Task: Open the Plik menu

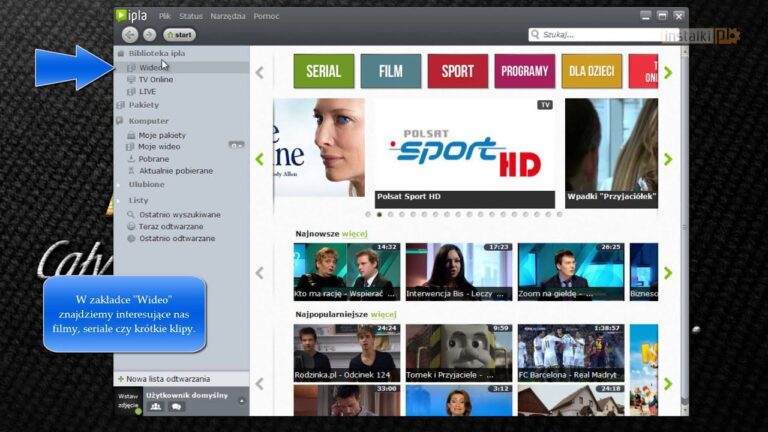Action: 165,16
